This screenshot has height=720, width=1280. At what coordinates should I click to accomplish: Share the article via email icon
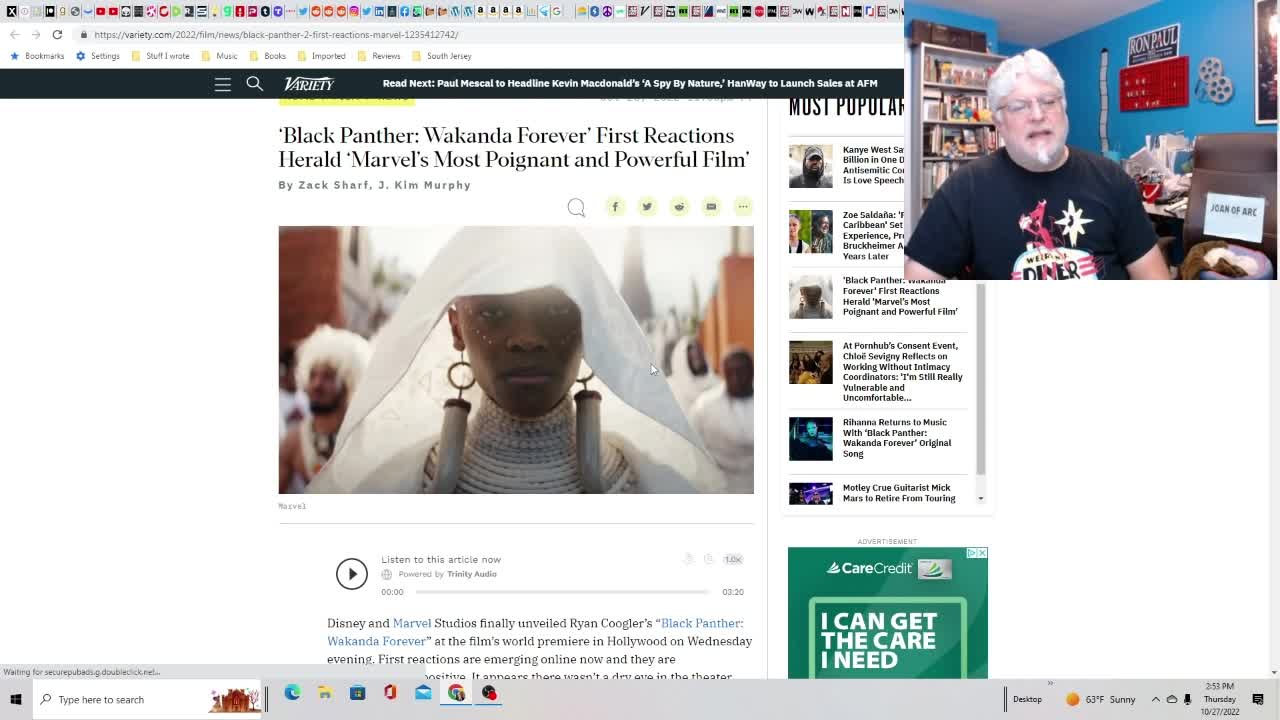[711, 207]
